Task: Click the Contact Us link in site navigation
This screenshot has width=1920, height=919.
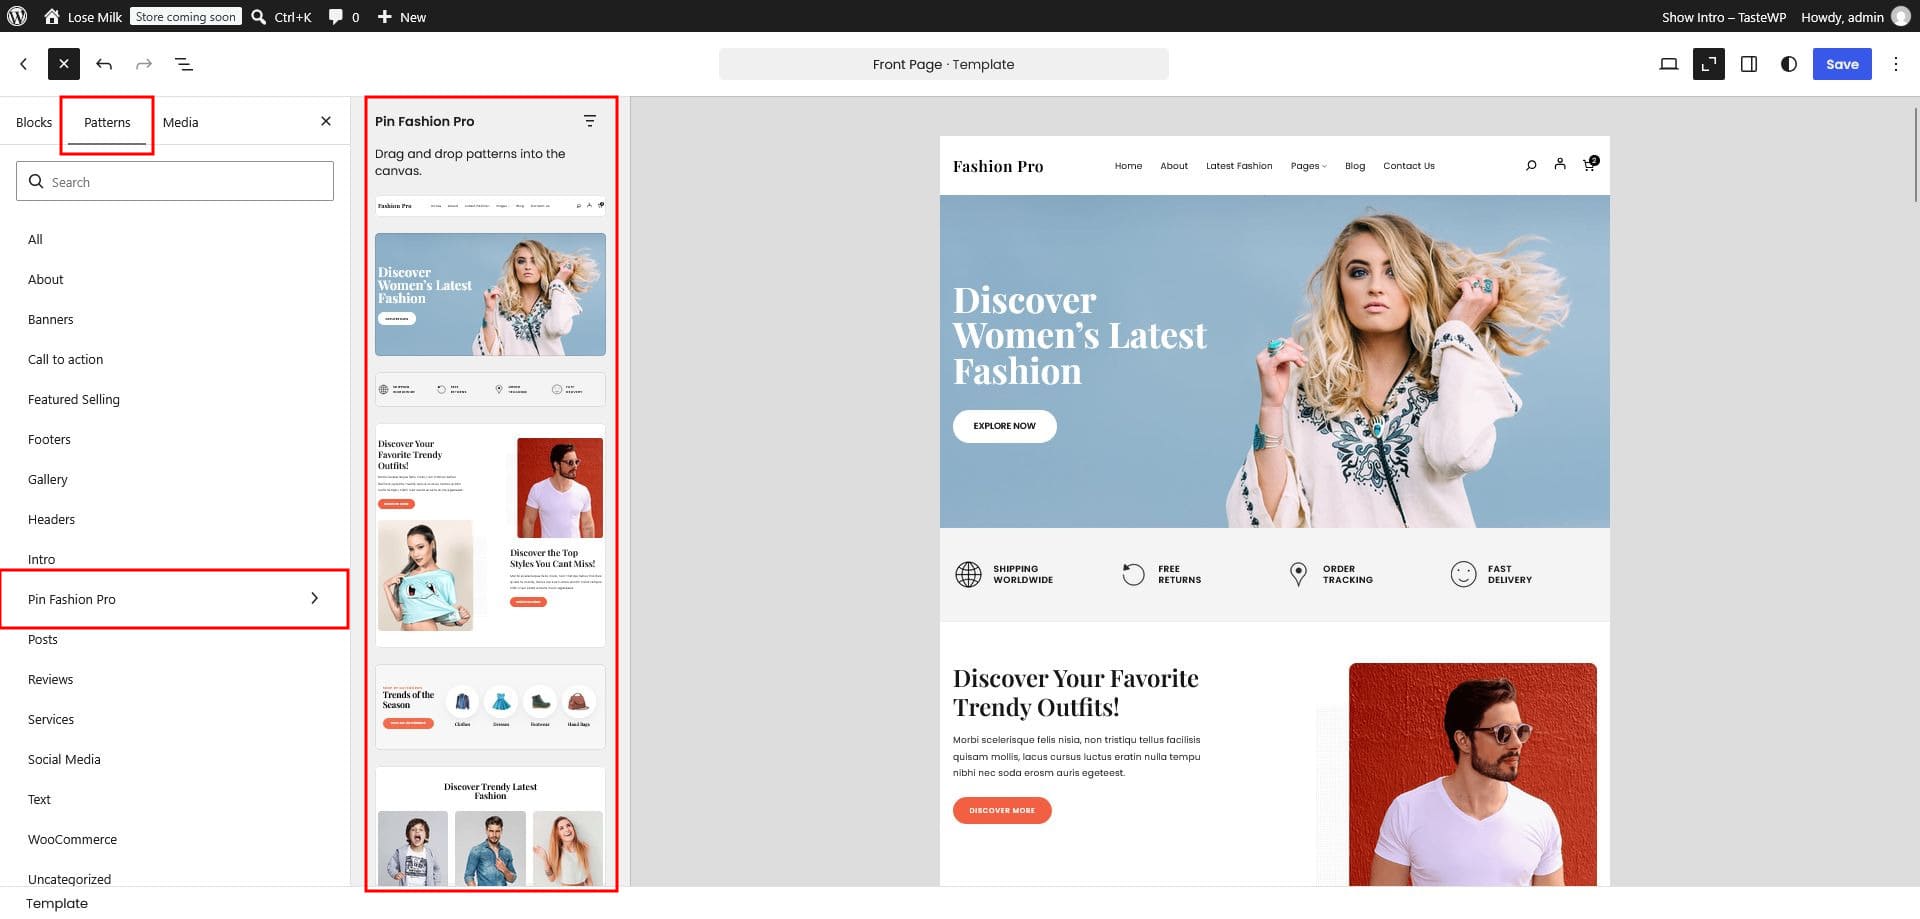Action: click(x=1408, y=166)
